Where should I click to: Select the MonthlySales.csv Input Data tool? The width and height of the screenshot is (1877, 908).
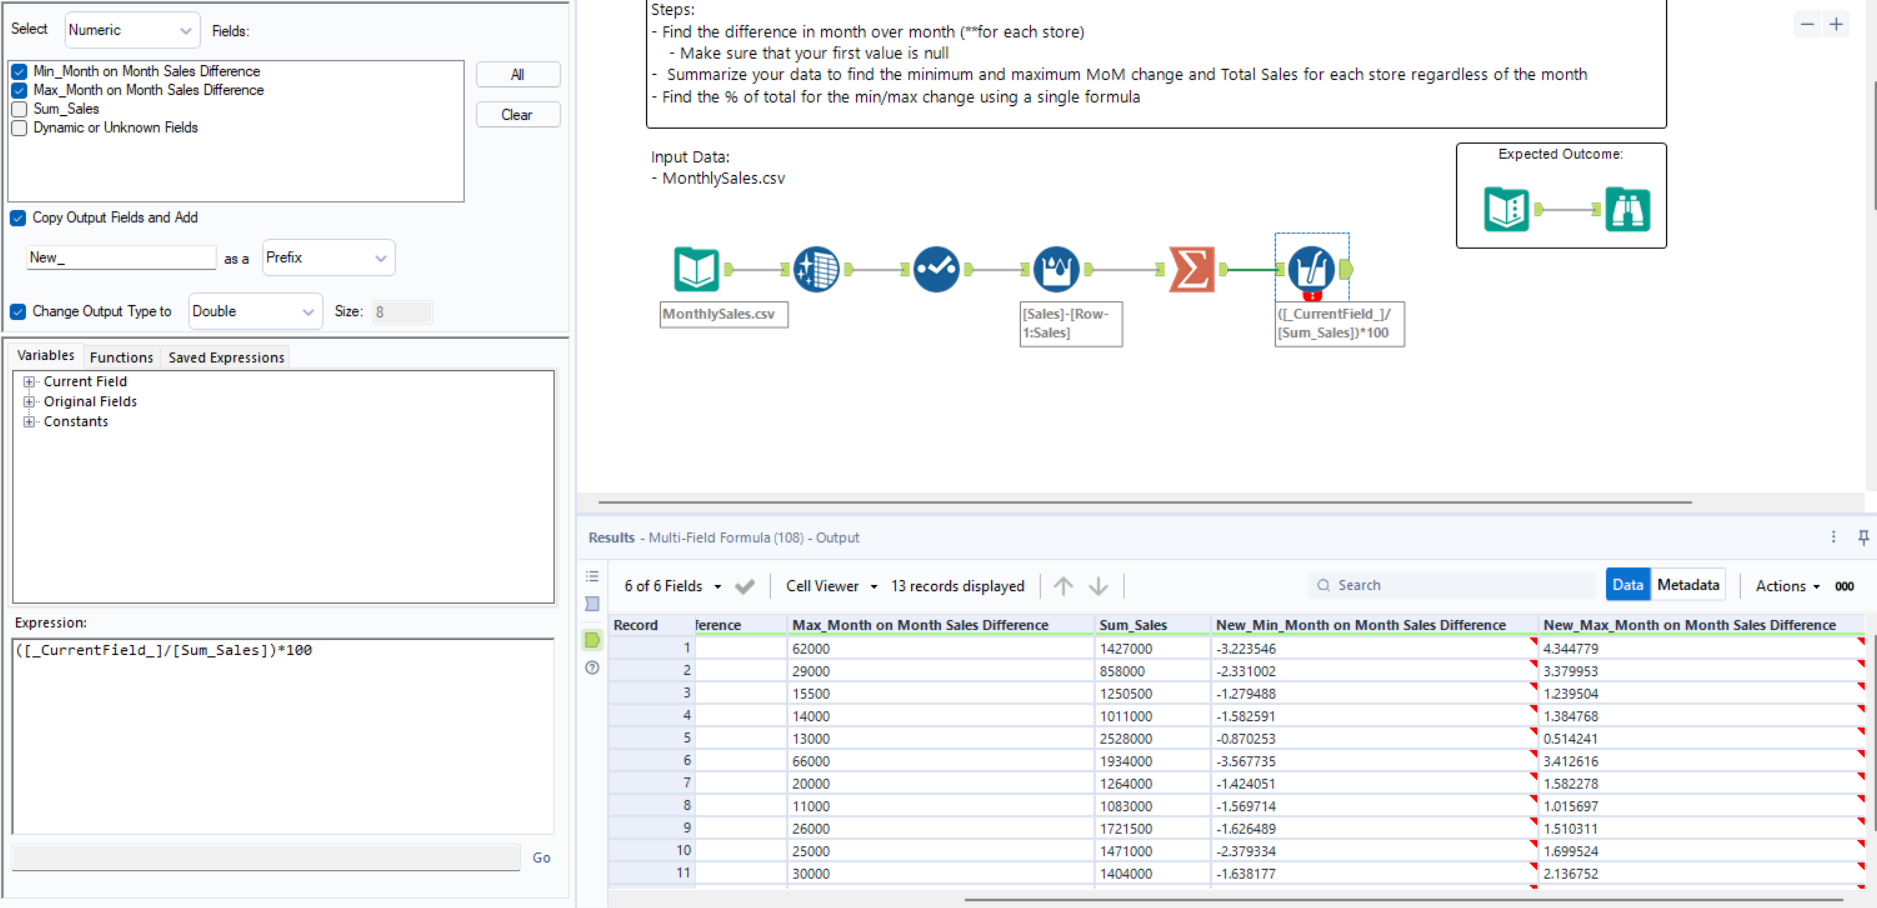click(x=696, y=269)
